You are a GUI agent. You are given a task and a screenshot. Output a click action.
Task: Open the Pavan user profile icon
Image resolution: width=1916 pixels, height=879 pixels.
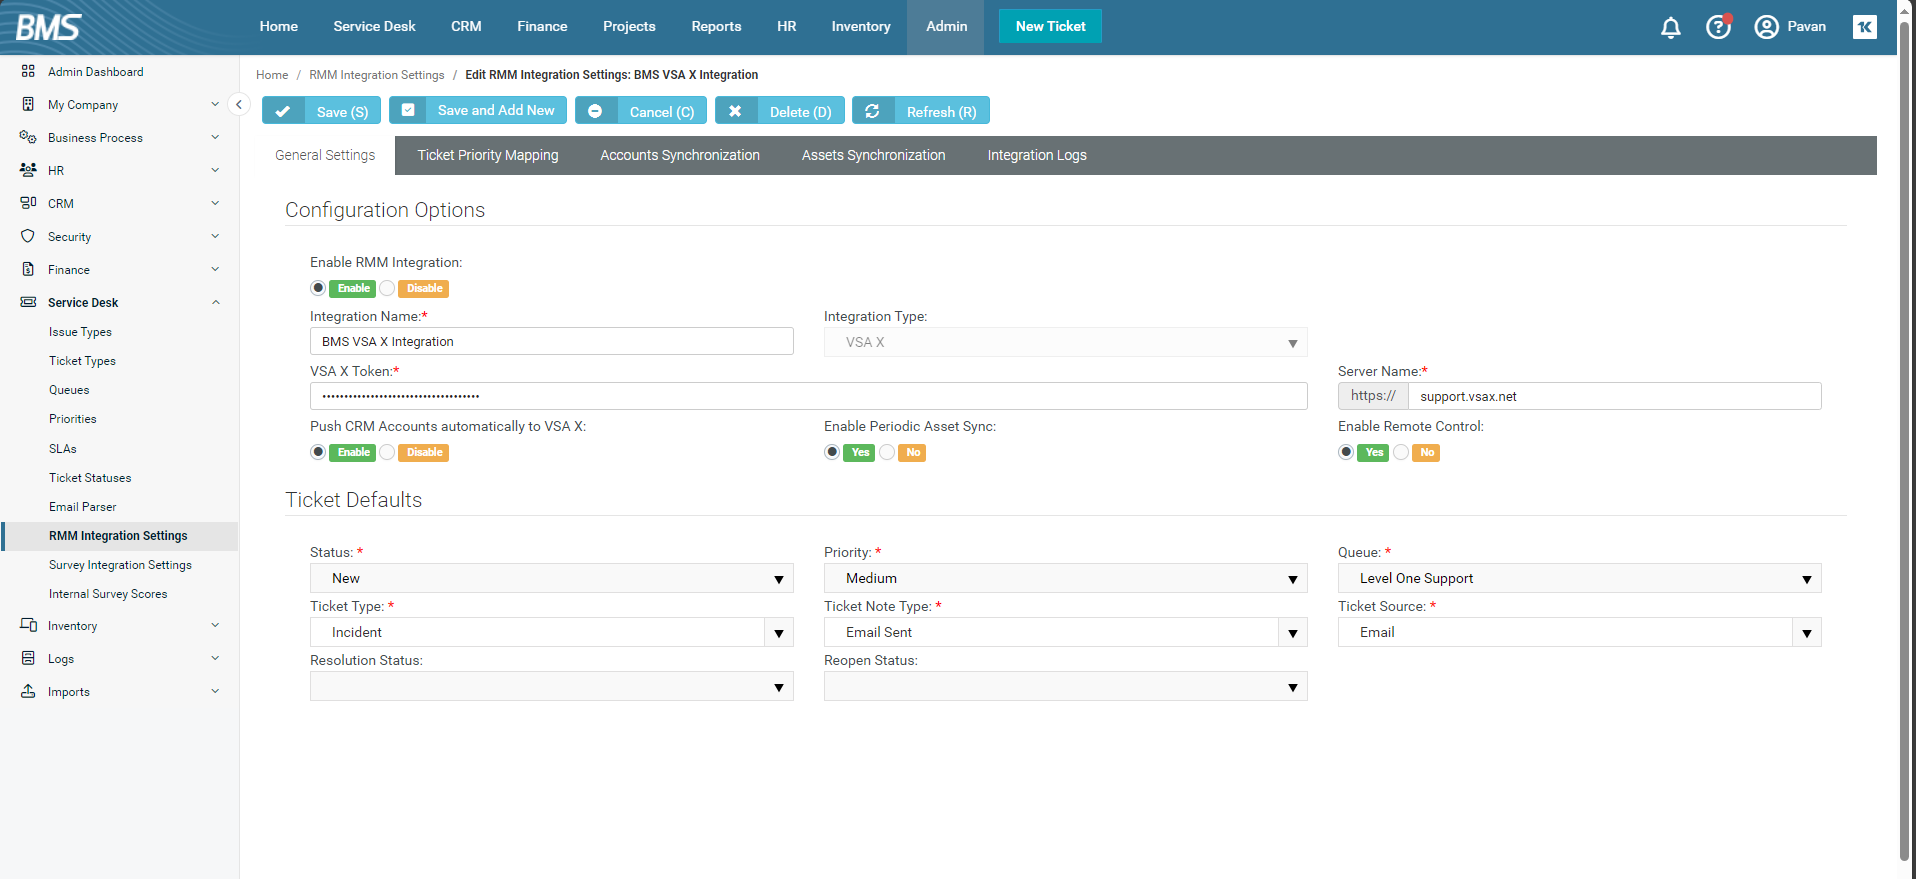[1766, 27]
